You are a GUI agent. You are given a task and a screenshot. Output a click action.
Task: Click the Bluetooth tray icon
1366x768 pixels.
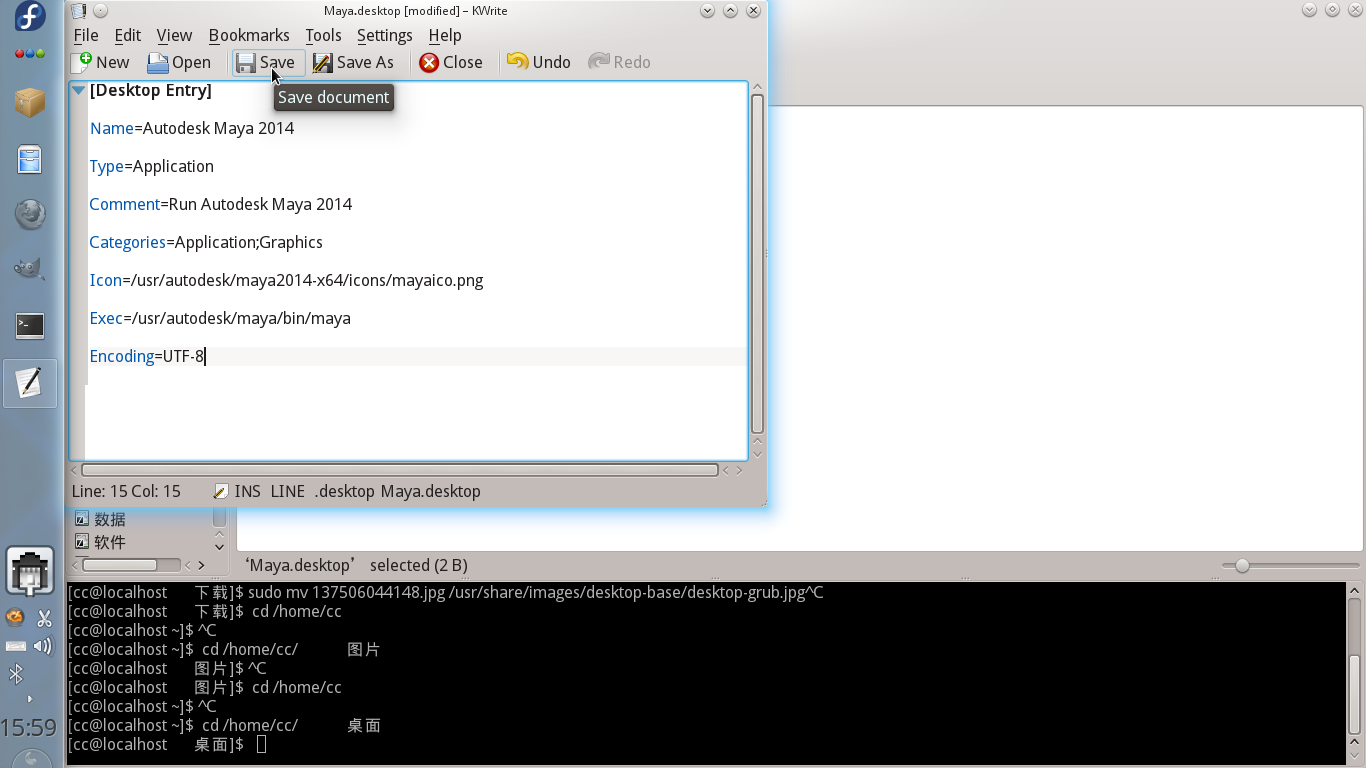point(15,674)
